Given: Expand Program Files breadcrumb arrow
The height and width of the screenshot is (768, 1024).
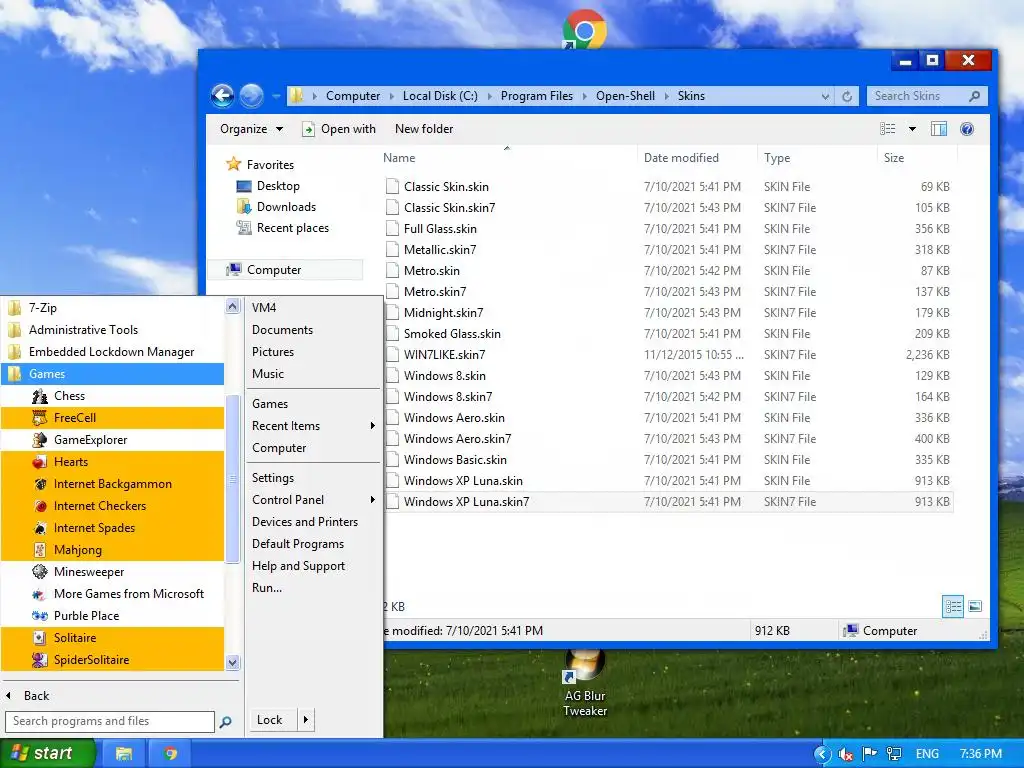Looking at the screenshot, I should tap(584, 96).
